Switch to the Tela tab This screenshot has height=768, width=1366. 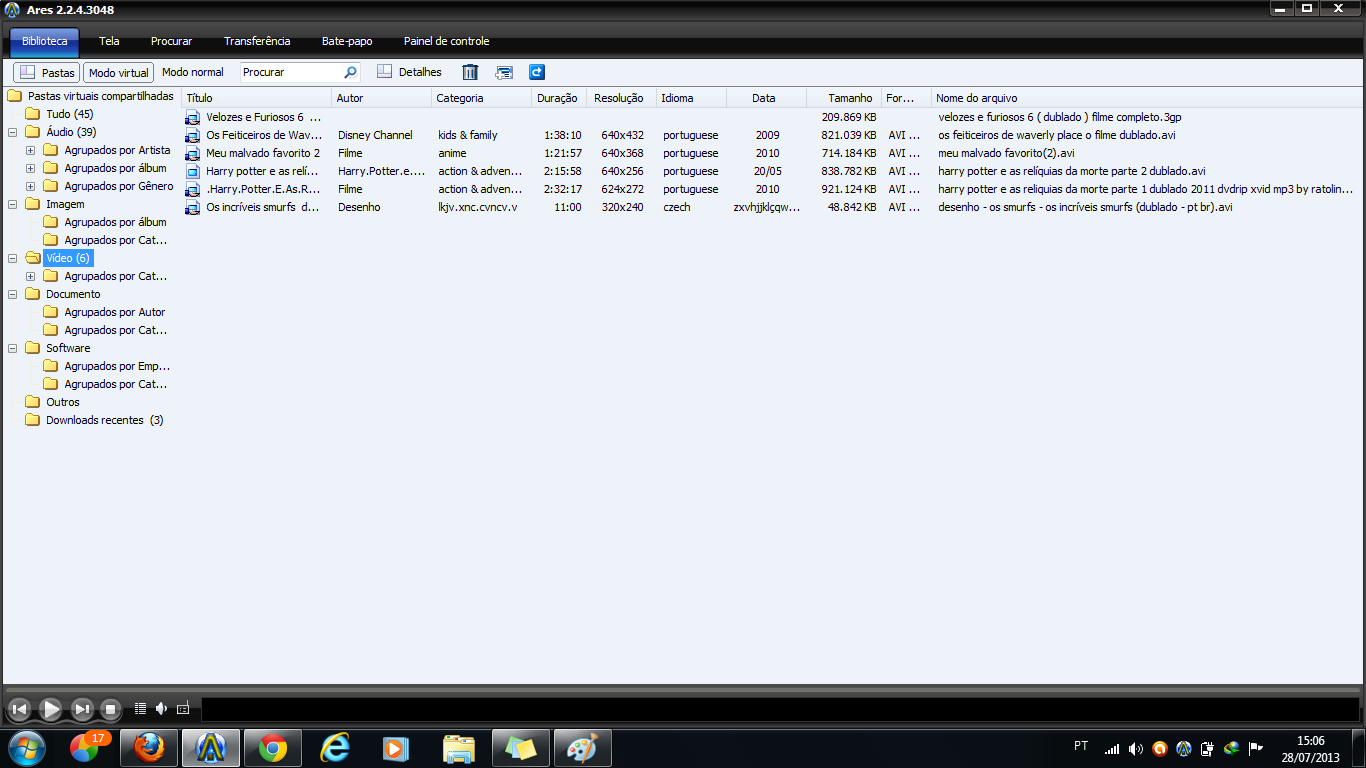coord(109,41)
